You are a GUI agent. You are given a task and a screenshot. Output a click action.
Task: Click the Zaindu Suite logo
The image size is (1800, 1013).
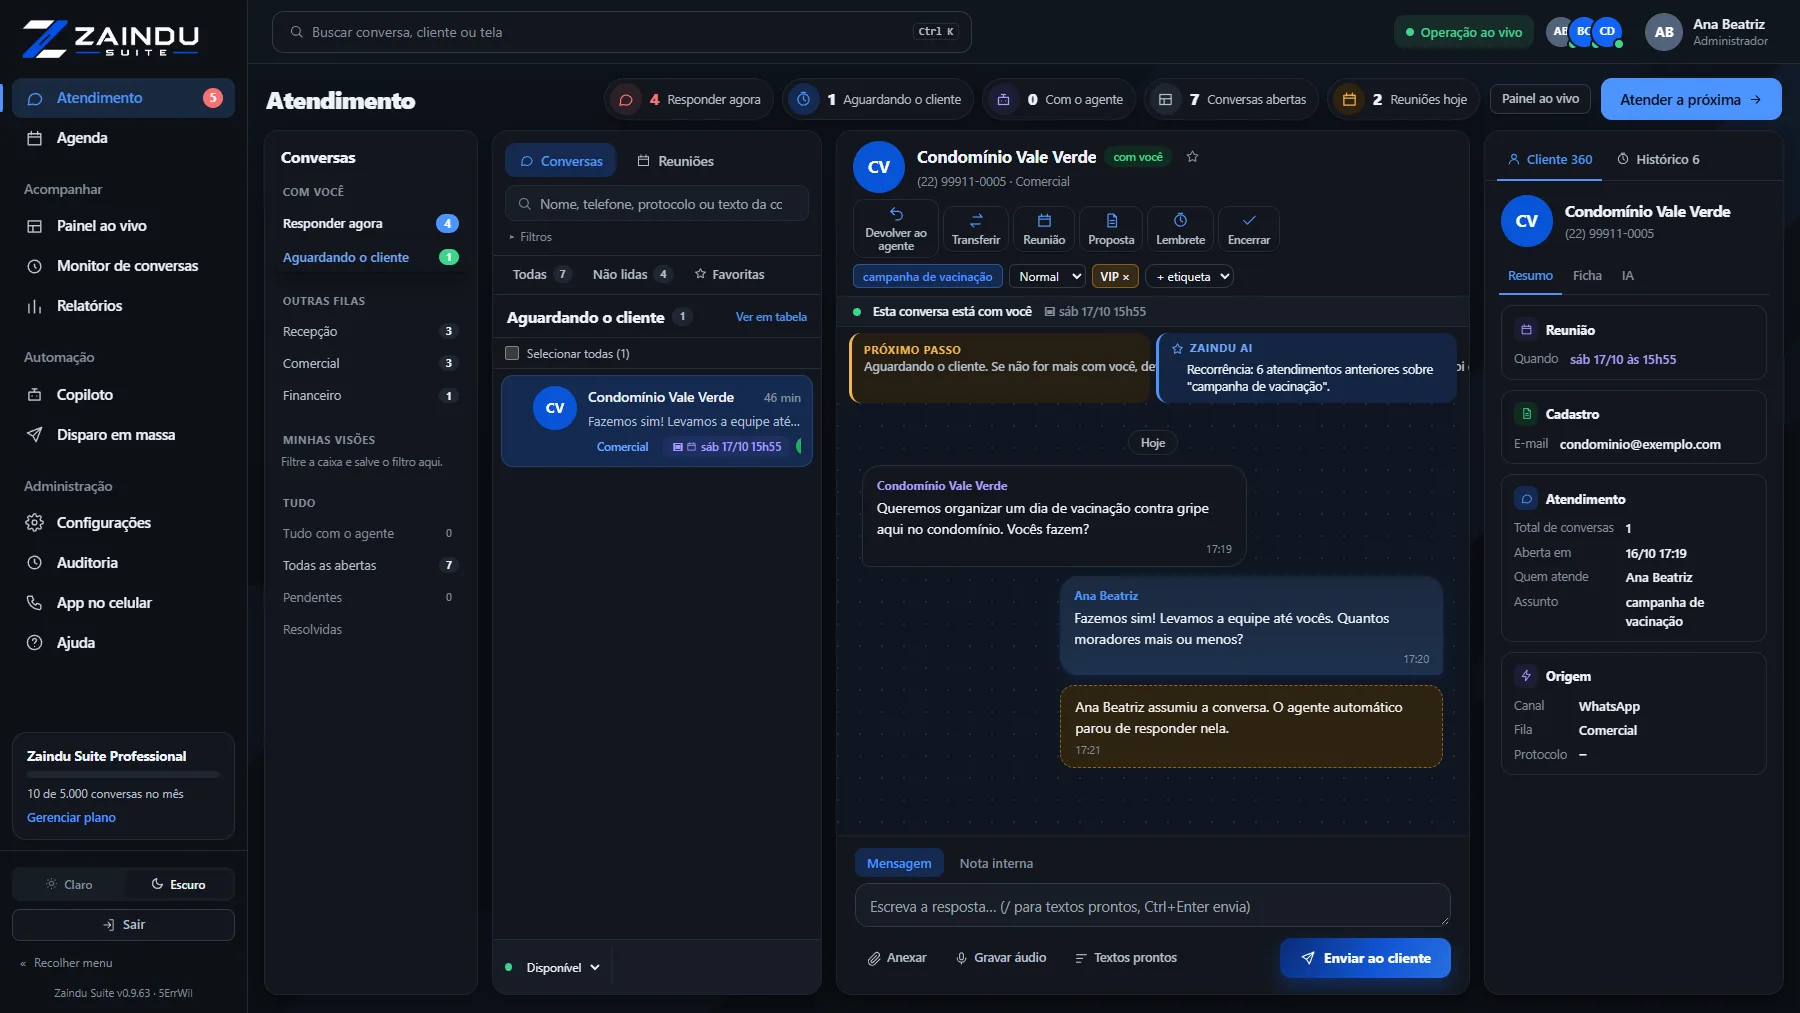click(x=111, y=38)
